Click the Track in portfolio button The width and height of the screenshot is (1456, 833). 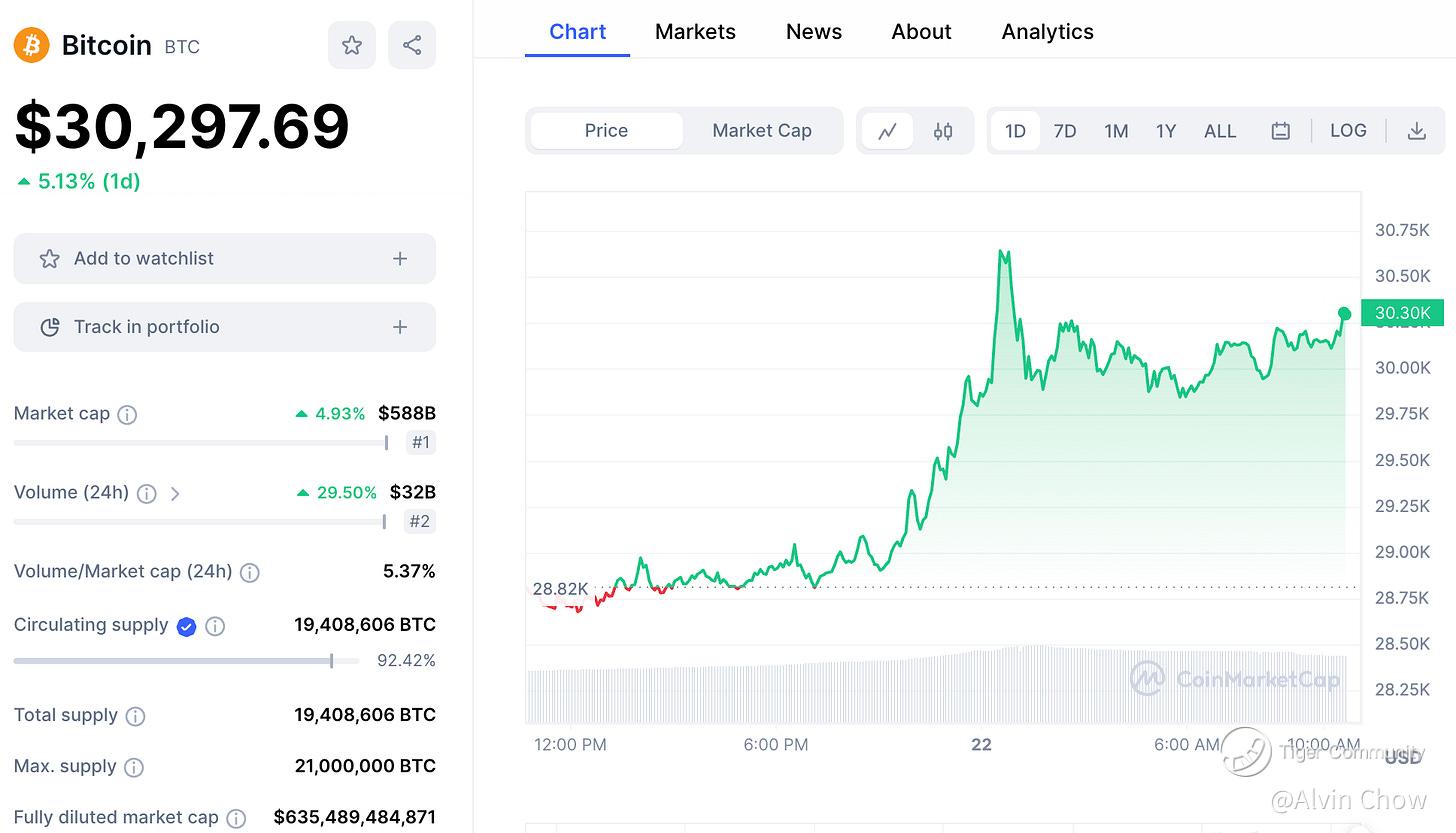pos(225,327)
